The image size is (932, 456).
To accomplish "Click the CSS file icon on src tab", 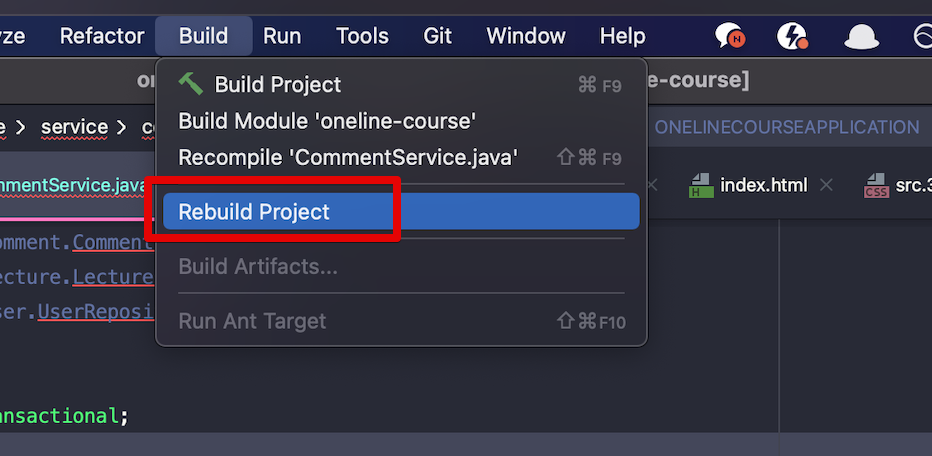I will (x=877, y=185).
